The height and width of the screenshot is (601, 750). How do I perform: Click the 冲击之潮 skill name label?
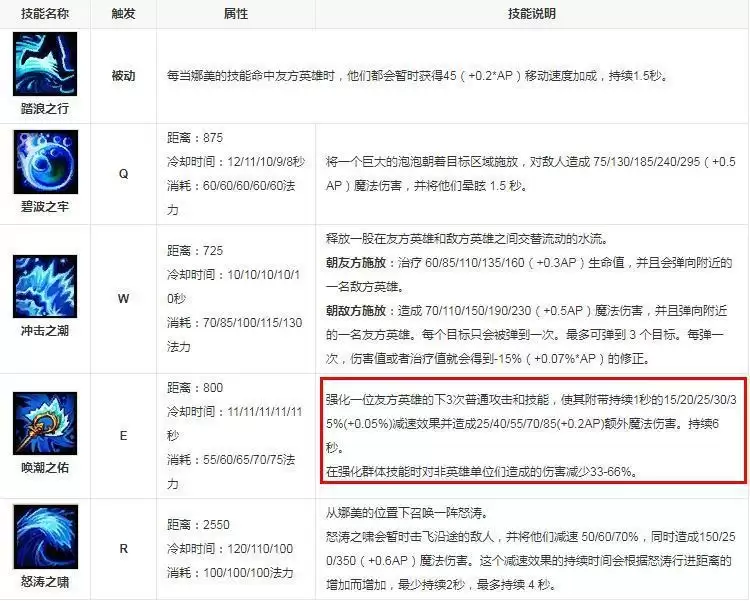coord(45,331)
